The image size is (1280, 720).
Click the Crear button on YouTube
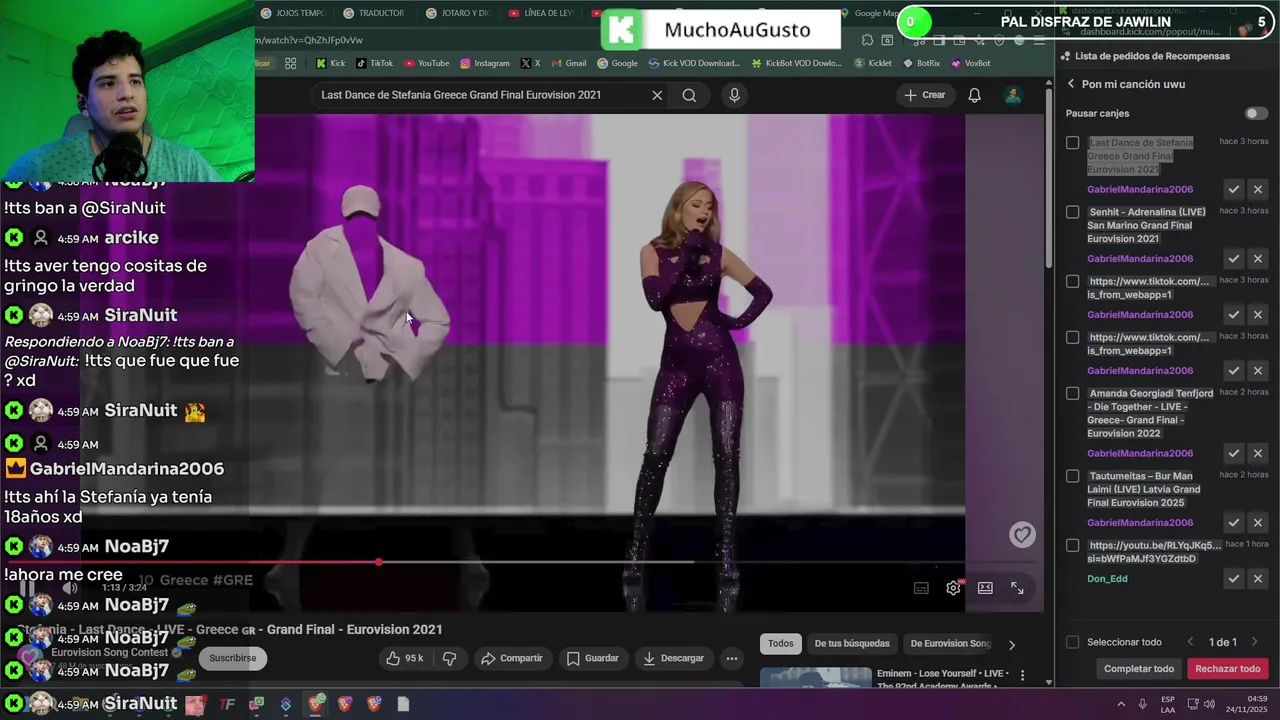pos(924,95)
